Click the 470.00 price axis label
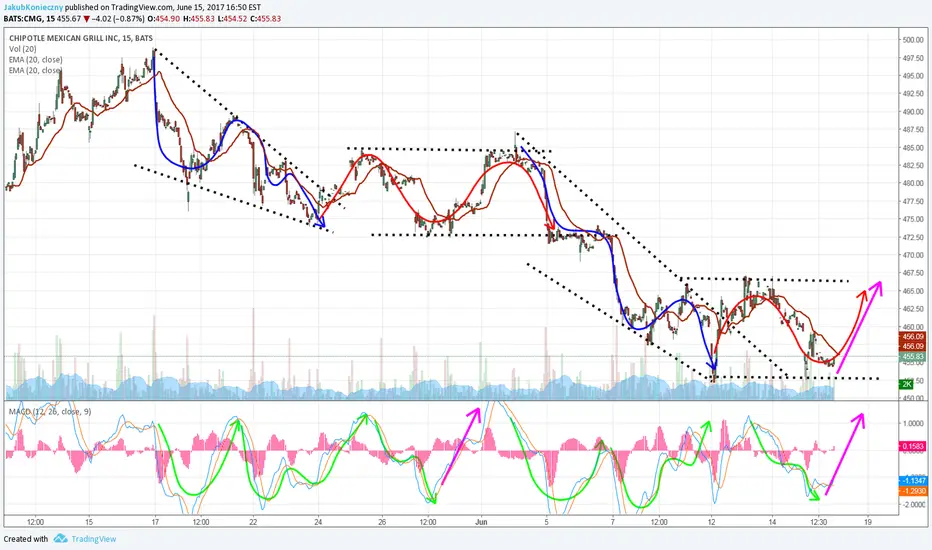Viewport: 932px width, 550px height. pyautogui.click(x=912, y=255)
